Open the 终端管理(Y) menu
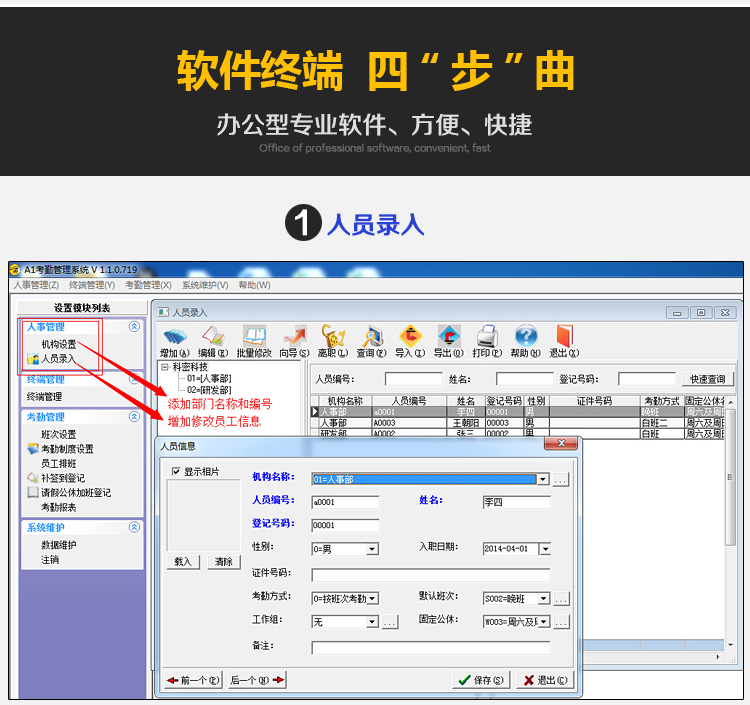Image resolution: width=750 pixels, height=705 pixels. click(91, 285)
